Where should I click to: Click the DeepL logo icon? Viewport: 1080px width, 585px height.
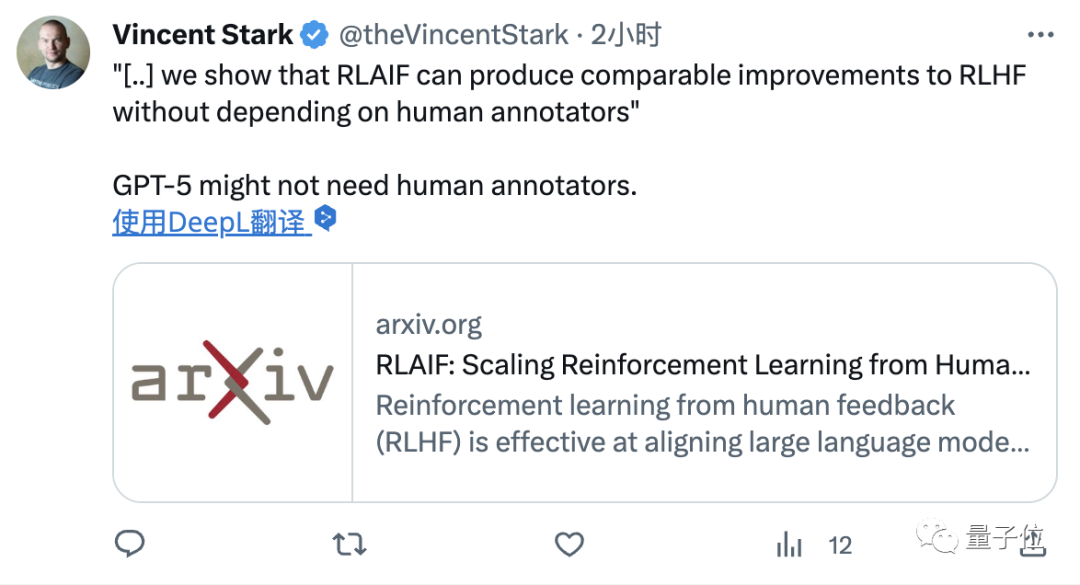click(325, 218)
